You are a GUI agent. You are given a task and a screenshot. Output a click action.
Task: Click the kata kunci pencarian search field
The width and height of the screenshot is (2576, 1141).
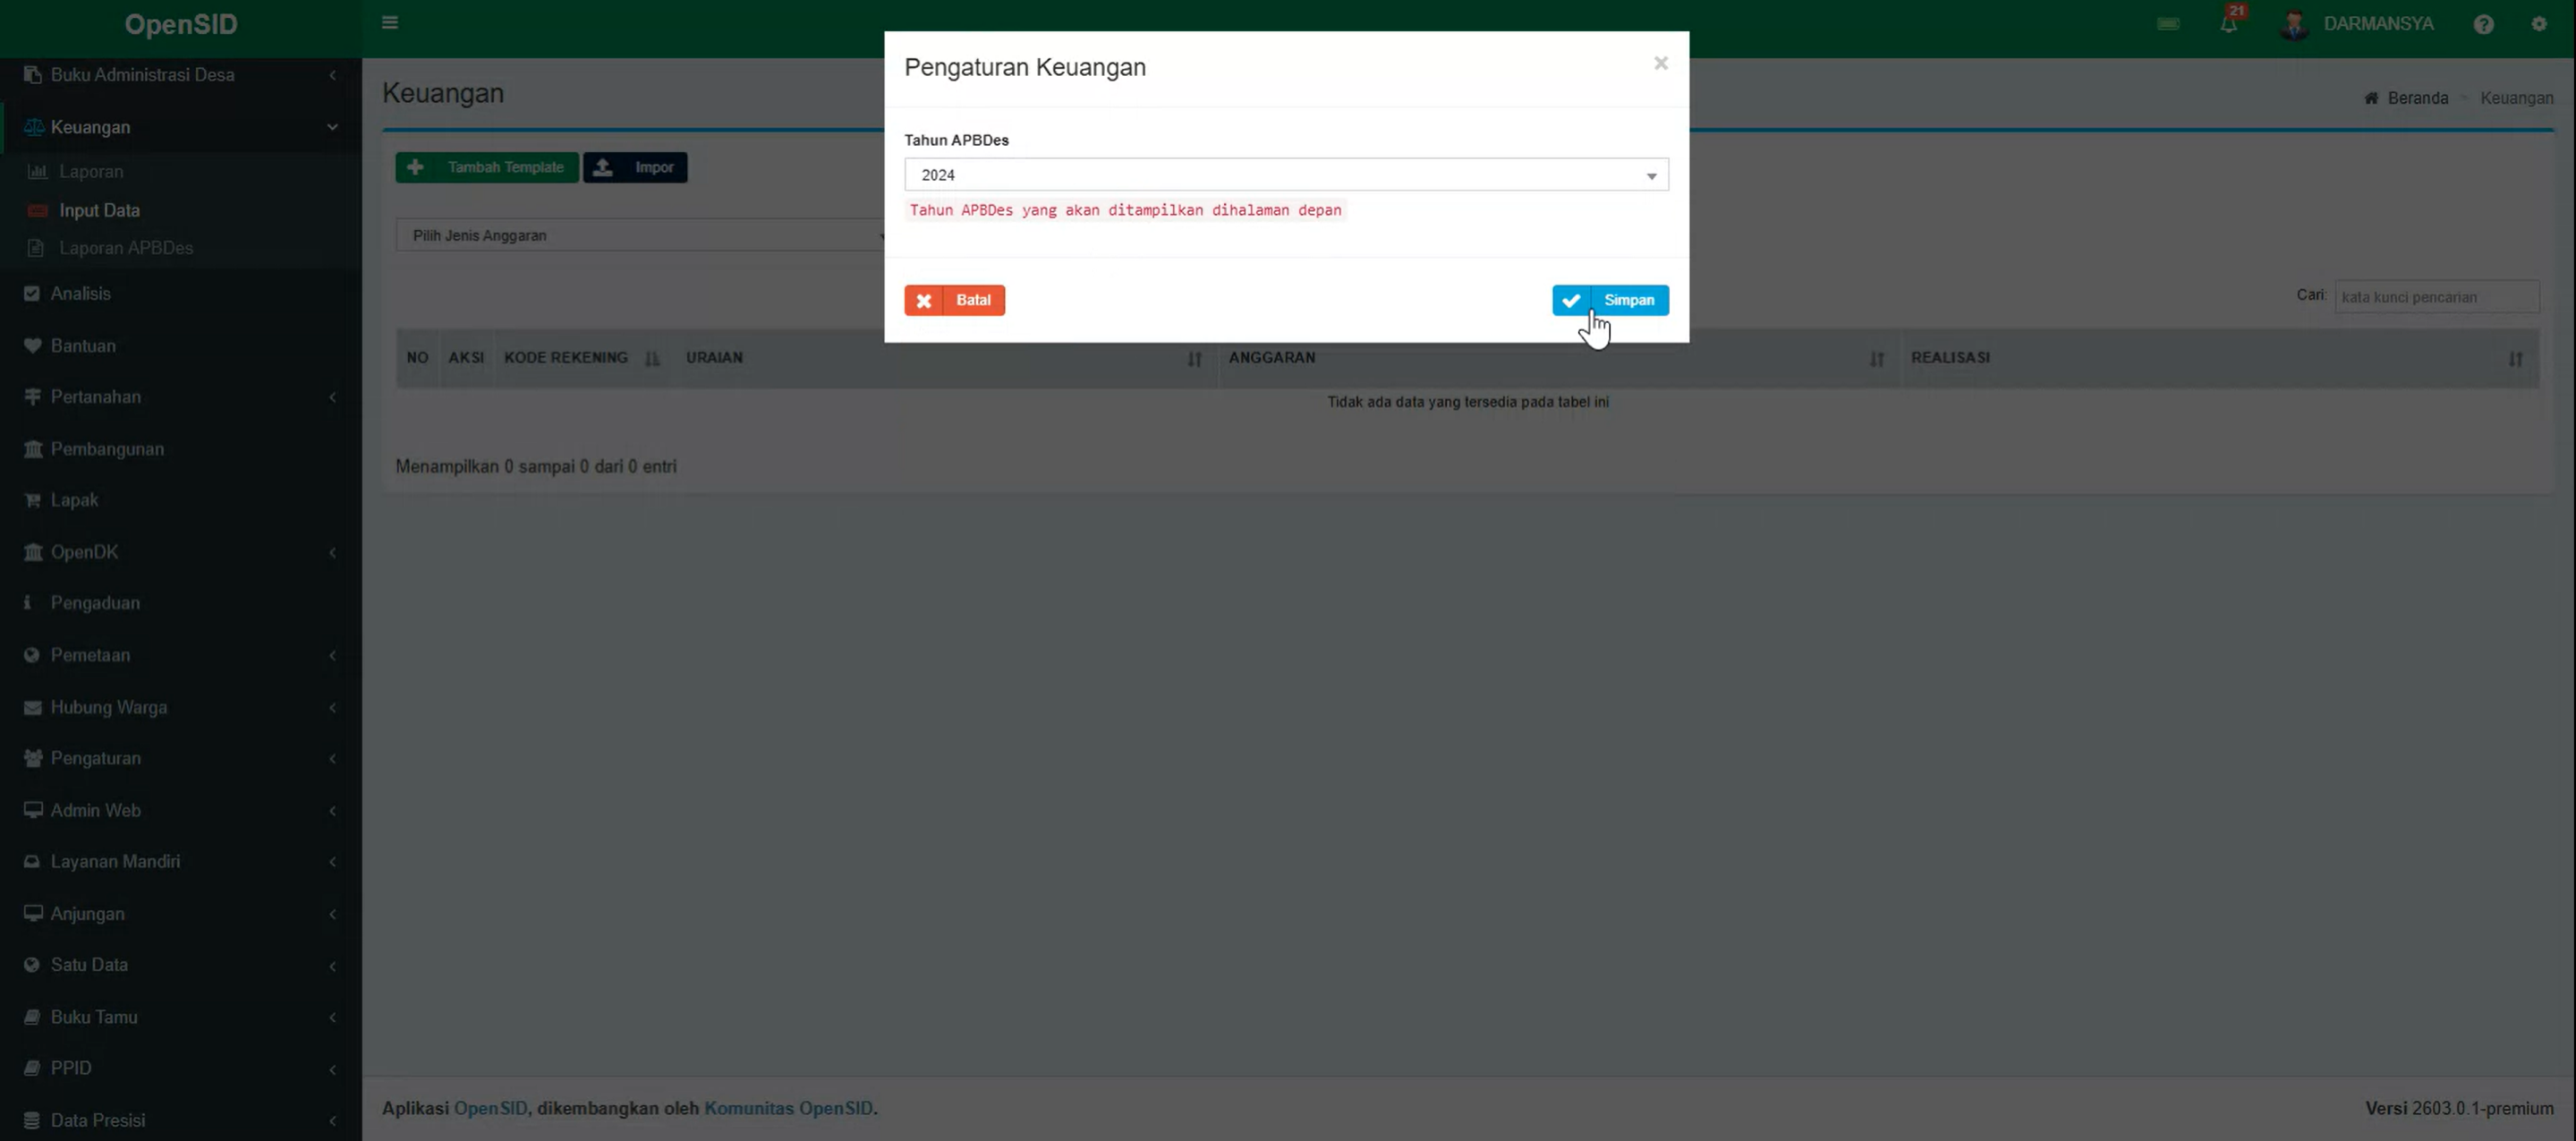(2436, 296)
